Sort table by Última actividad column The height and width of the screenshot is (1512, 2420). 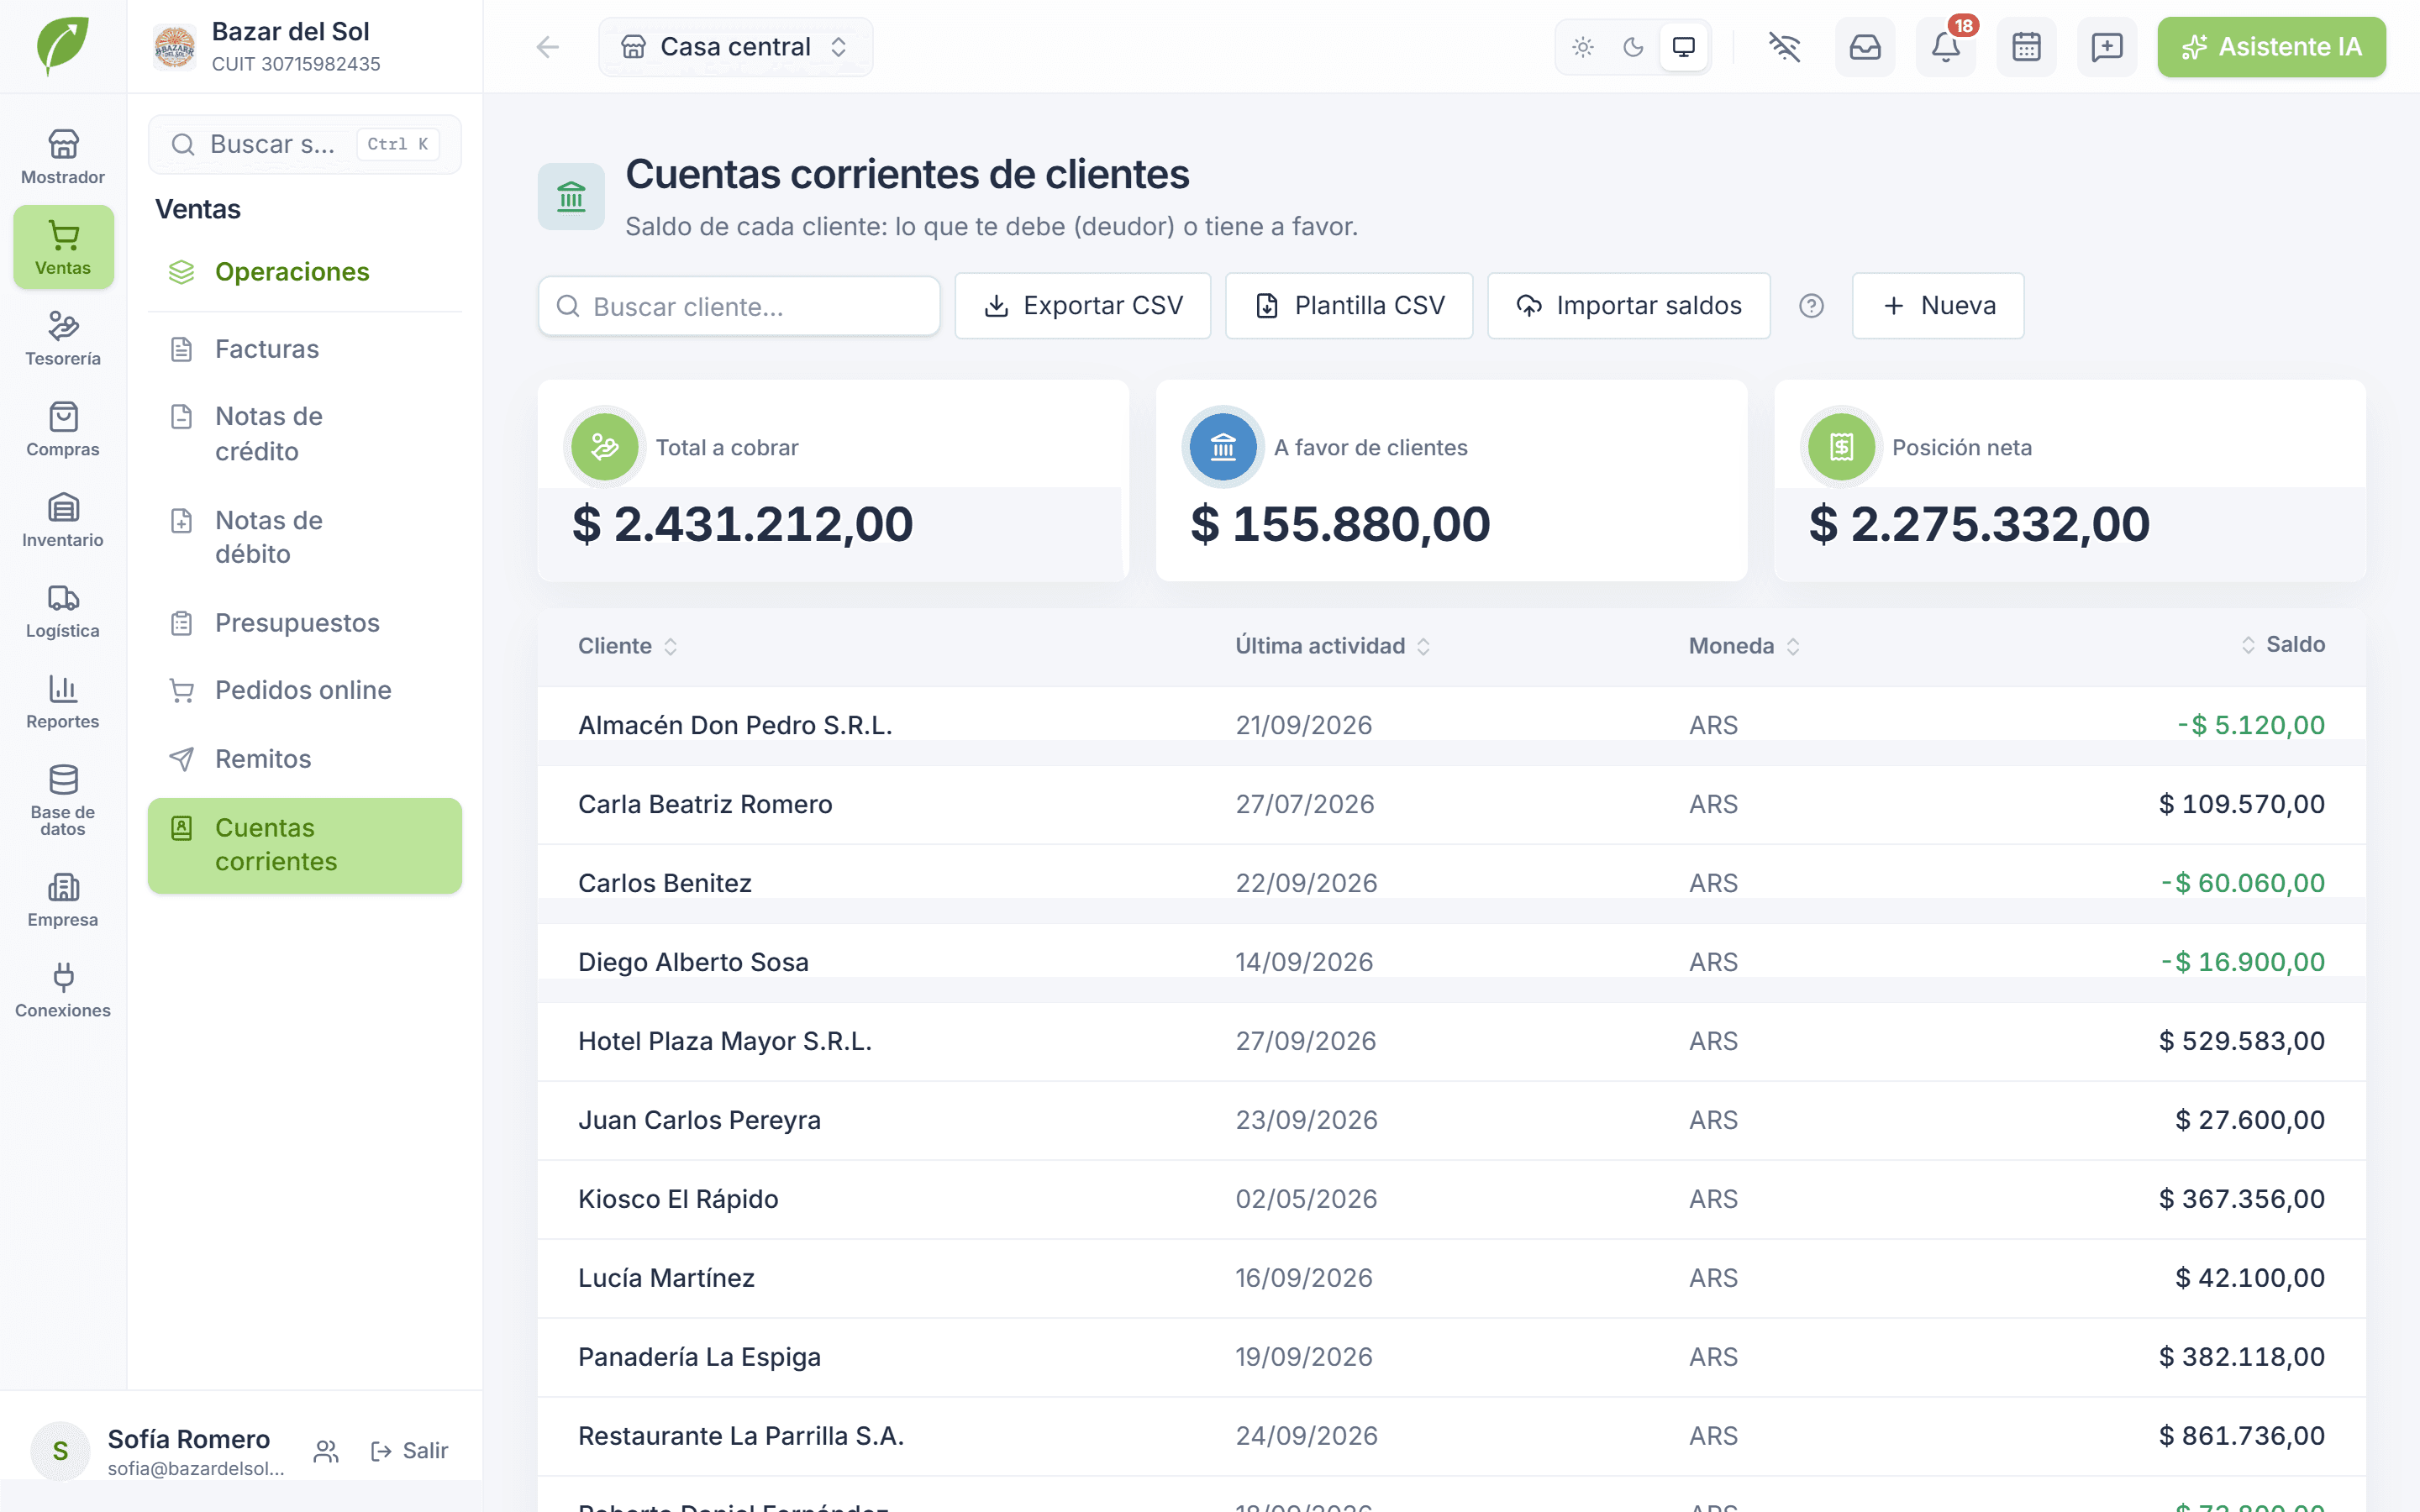(1332, 646)
